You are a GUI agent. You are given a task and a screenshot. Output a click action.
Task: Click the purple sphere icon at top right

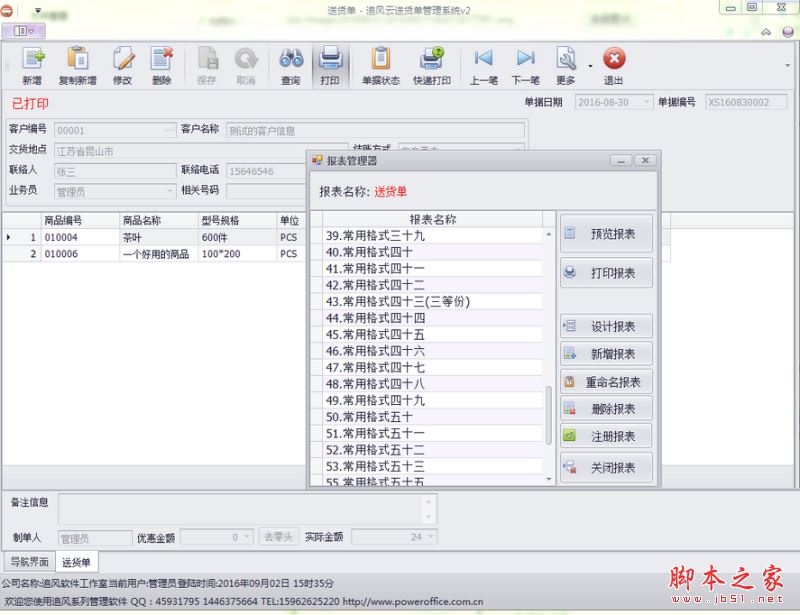click(x=788, y=32)
